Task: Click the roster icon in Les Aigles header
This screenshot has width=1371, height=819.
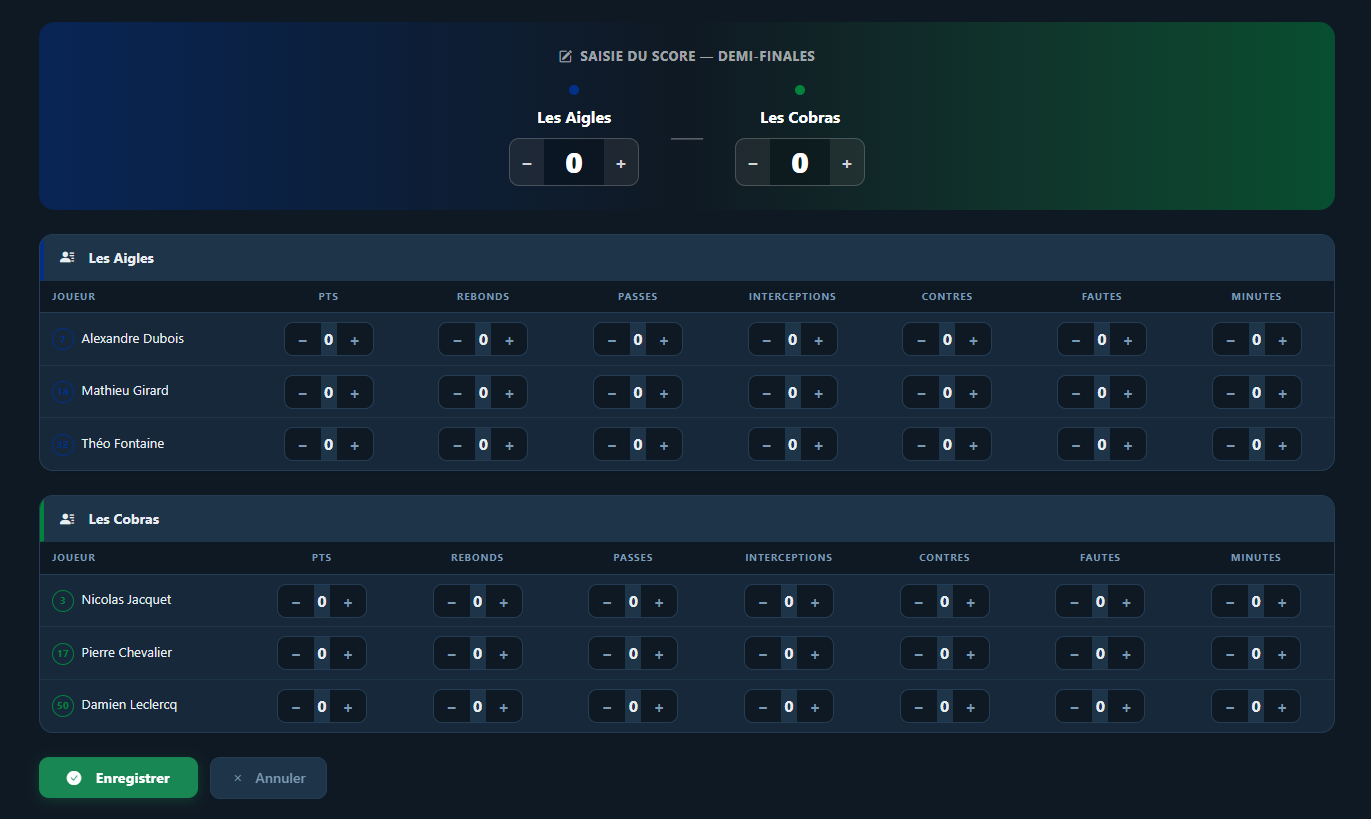Action: pyautogui.click(x=67, y=258)
